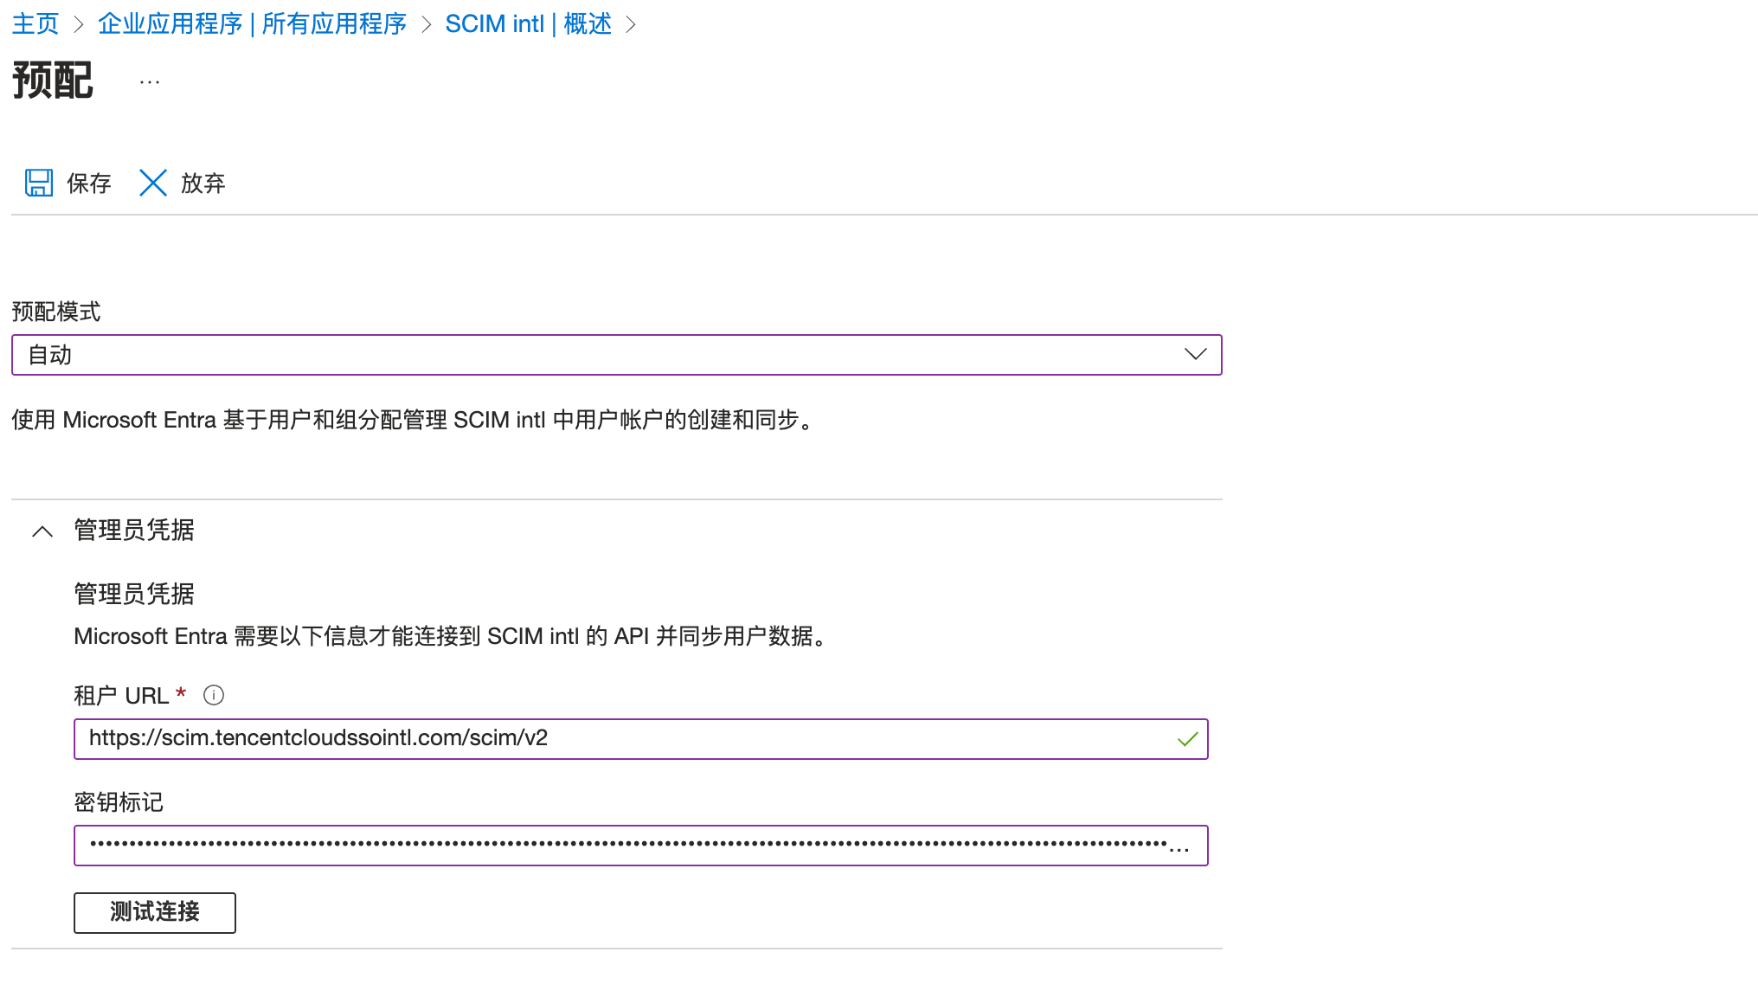This screenshot has height=995, width=1758.
Task: Navigate to 企业应用程序 | 所有应用程序 breadcrumb
Action: (252, 24)
